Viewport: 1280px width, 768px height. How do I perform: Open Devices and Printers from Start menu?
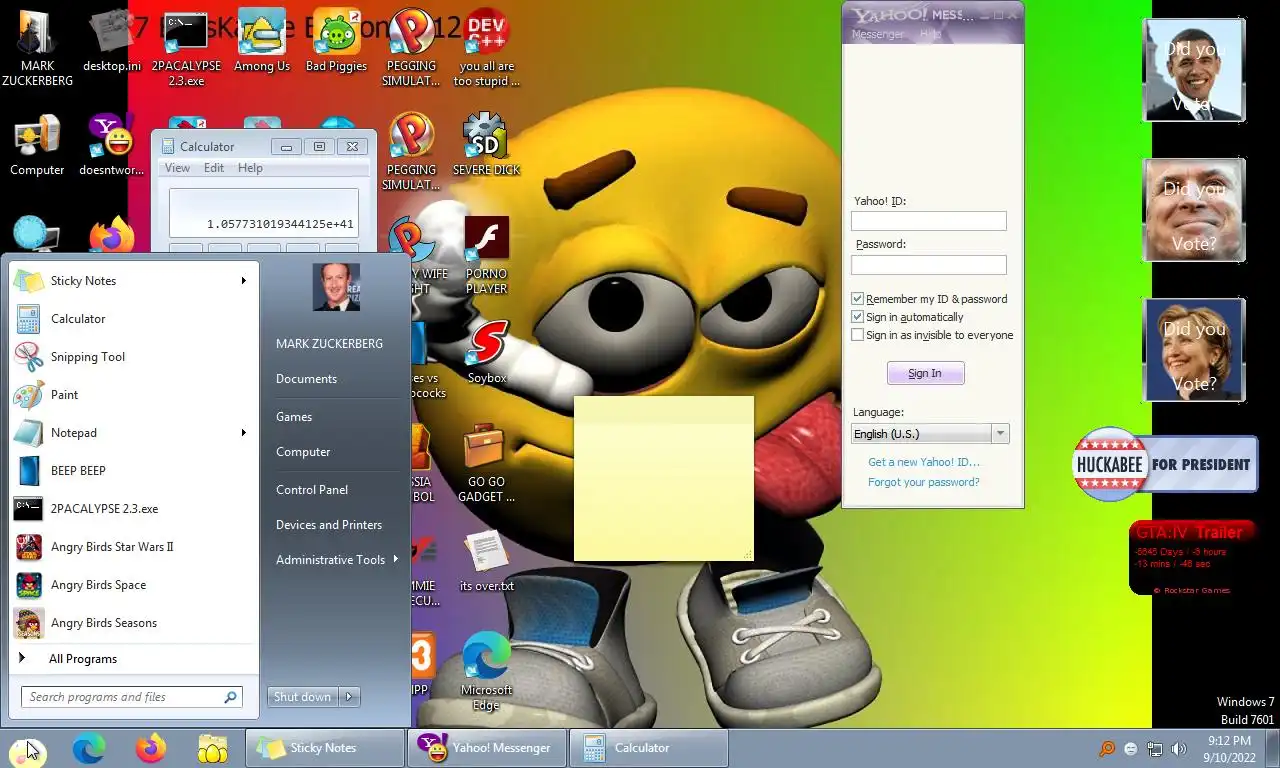pos(329,525)
